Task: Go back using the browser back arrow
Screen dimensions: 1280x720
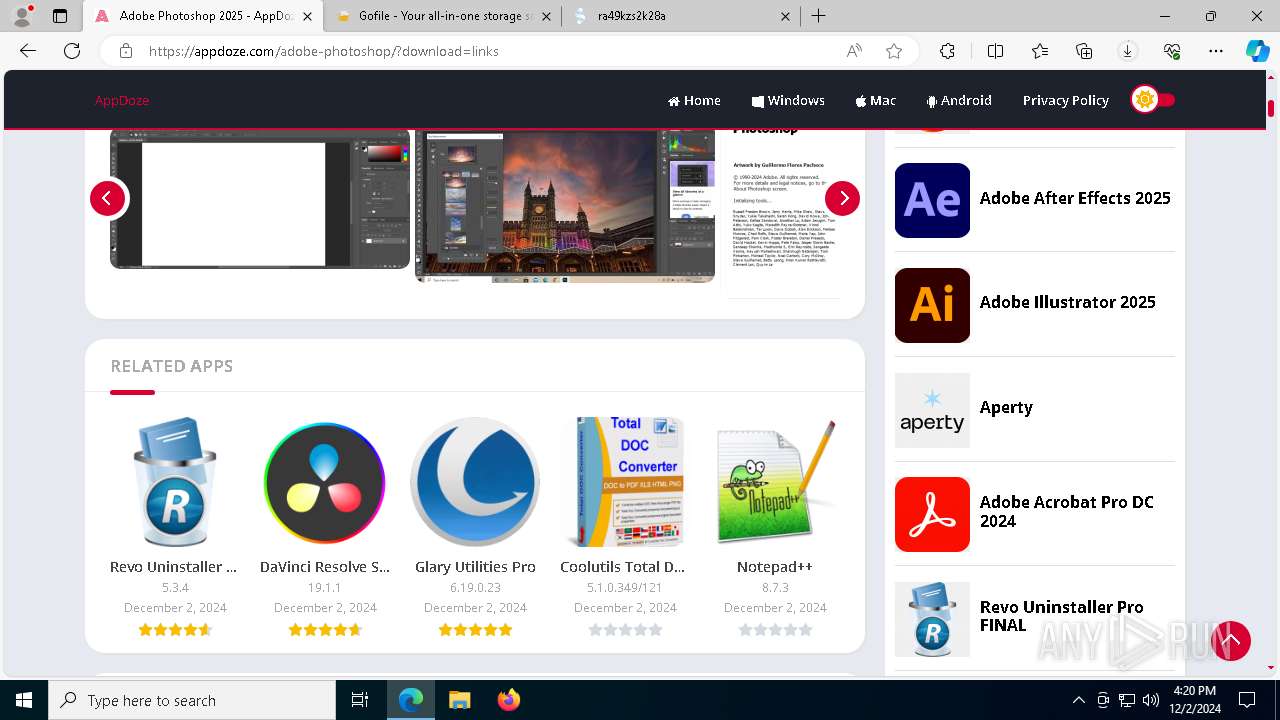Action: [28, 51]
